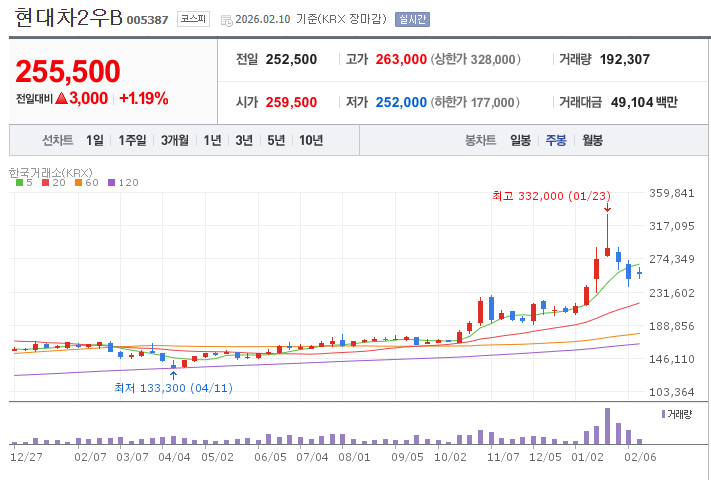Click the calendar icon beside the date
The image size is (711, 480).
[225, 19]
